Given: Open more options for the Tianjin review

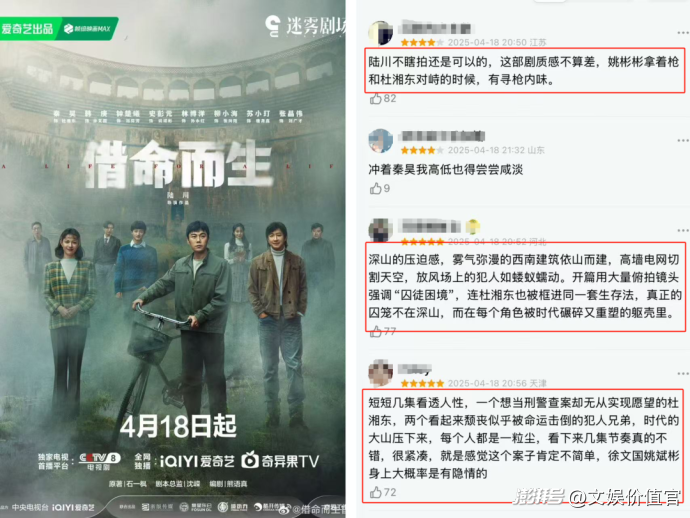Looking at the screenshot, I should coord(683,374).
